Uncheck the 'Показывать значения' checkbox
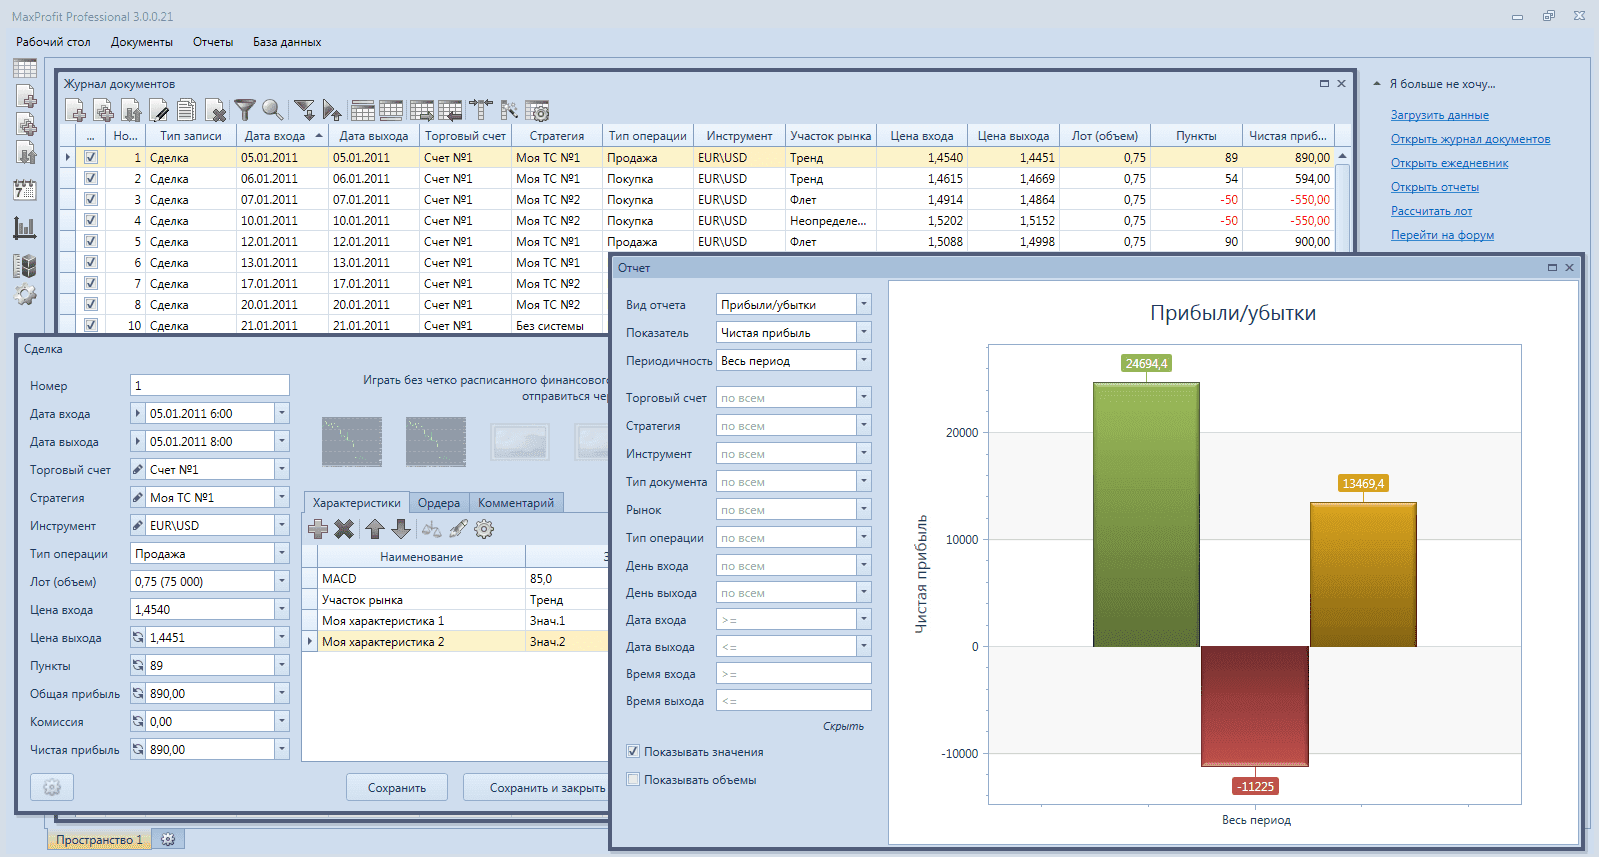The width and height of the screenshot is (1599, 857). click(x=633, y=751)
